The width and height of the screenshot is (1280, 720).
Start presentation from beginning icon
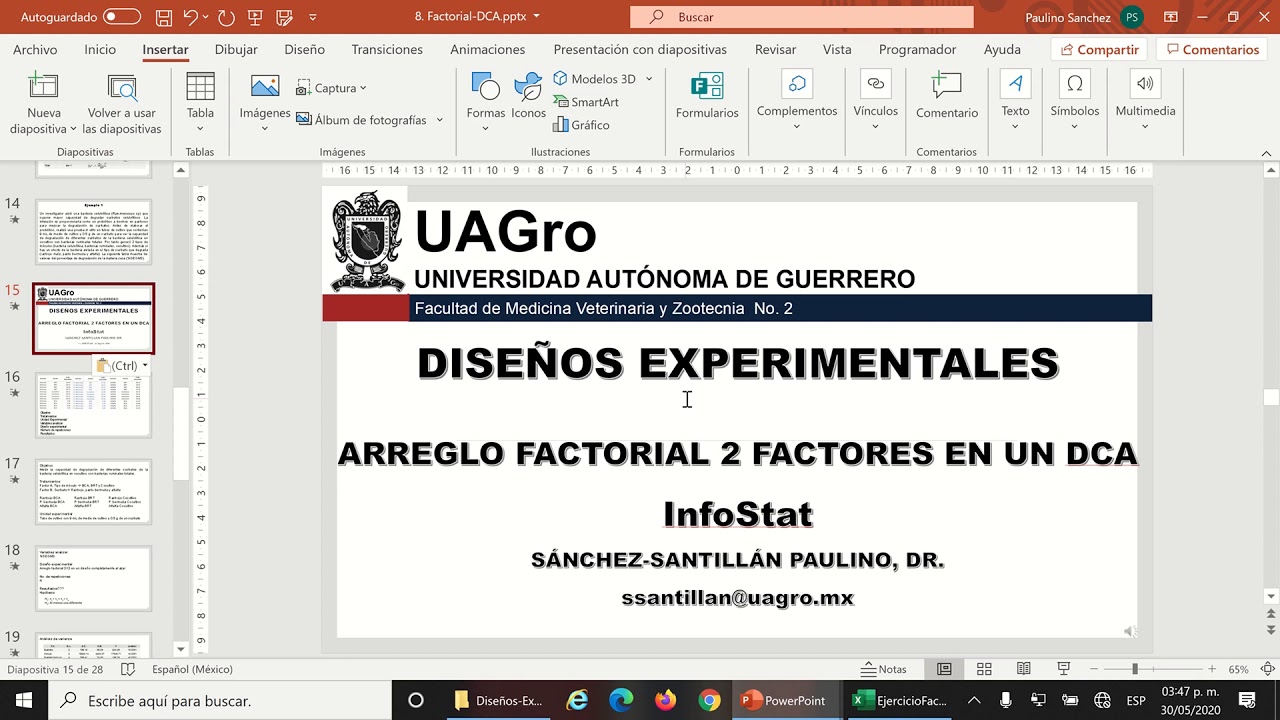coord(255,17)
